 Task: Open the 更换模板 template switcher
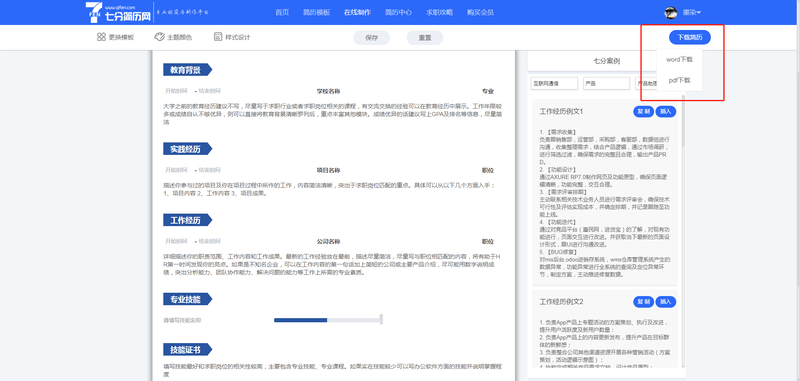point(116,37)
